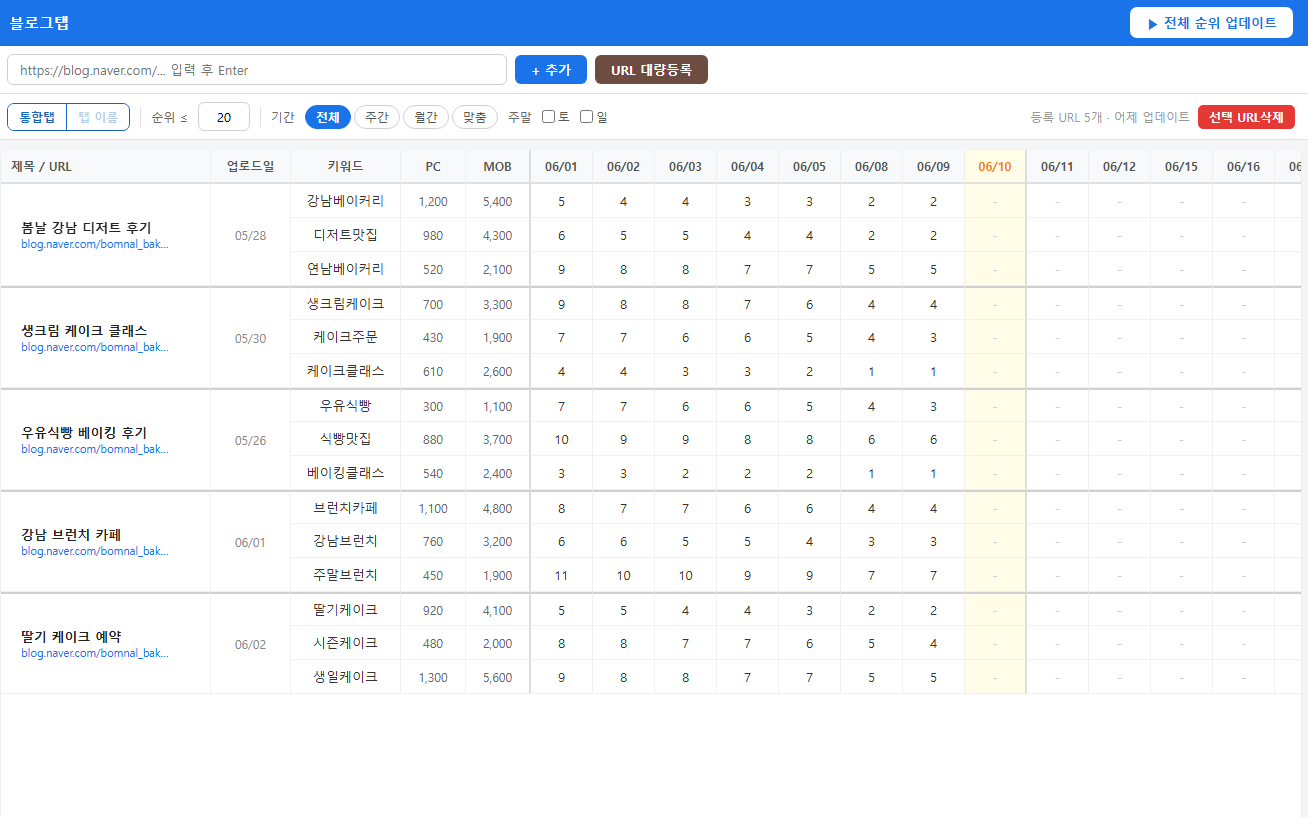
Task: Toggle the 일 weekend checkbox
Action: [x=586, y=117]
